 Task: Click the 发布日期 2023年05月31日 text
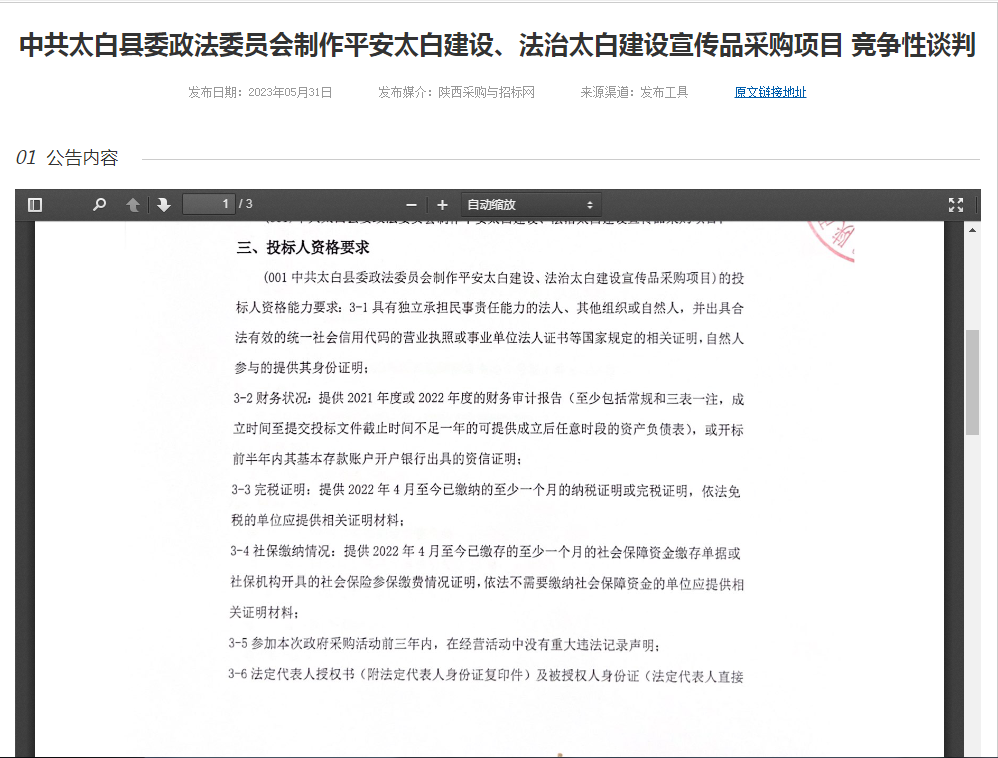(x=260, y=92)
